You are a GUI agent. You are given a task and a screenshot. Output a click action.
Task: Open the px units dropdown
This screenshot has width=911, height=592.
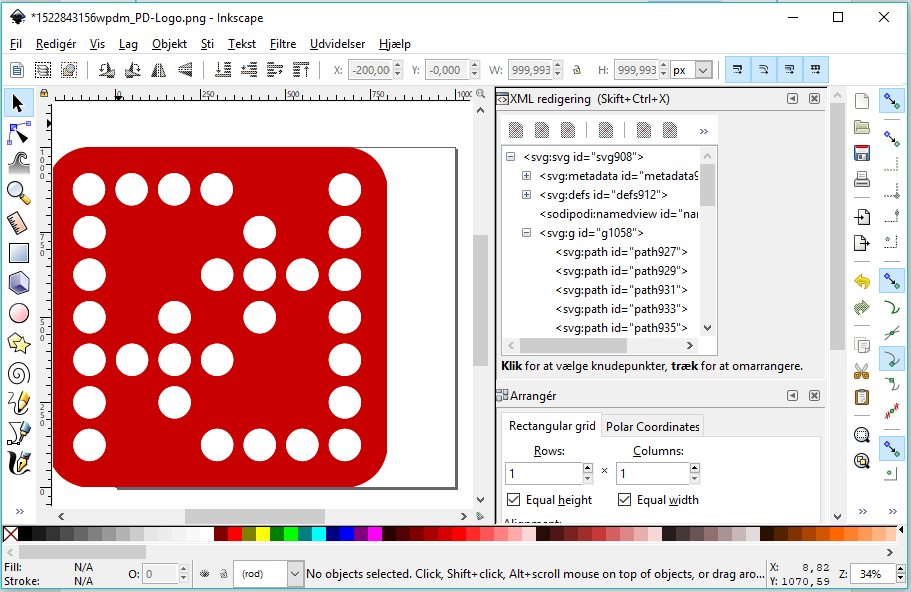704,70
